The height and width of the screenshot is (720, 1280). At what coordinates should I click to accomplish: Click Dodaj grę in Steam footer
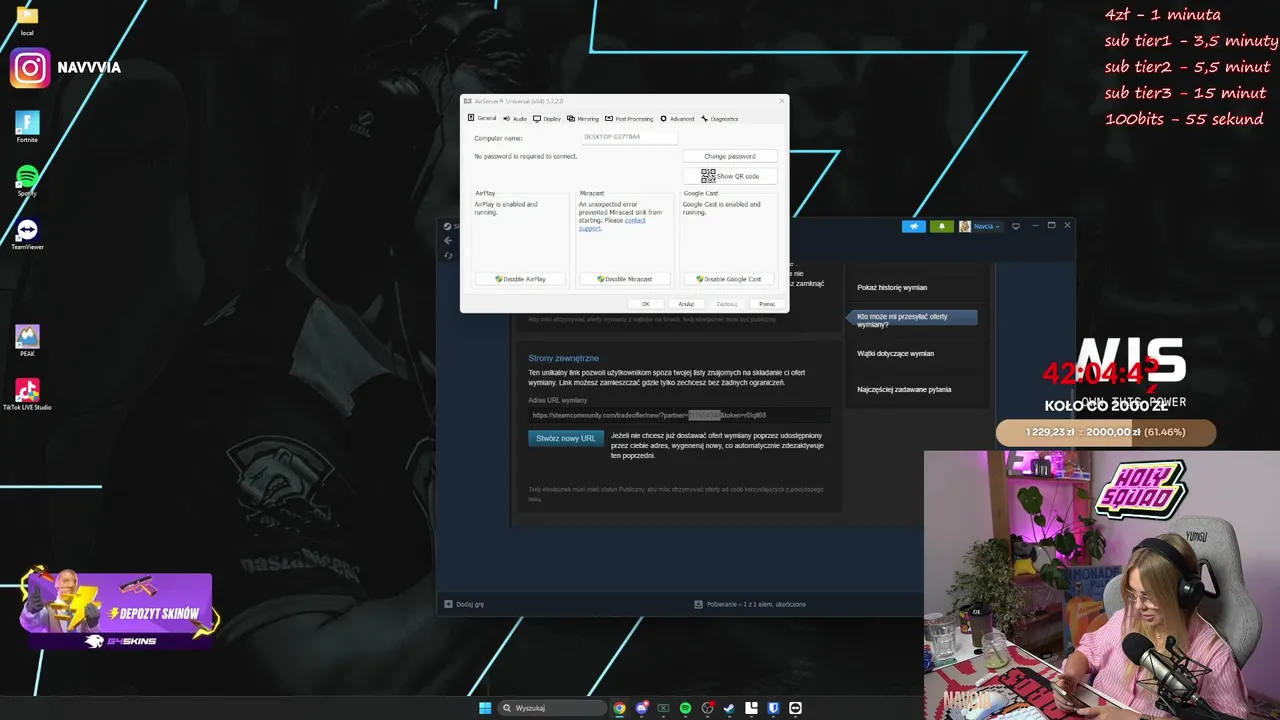point(465,604)
